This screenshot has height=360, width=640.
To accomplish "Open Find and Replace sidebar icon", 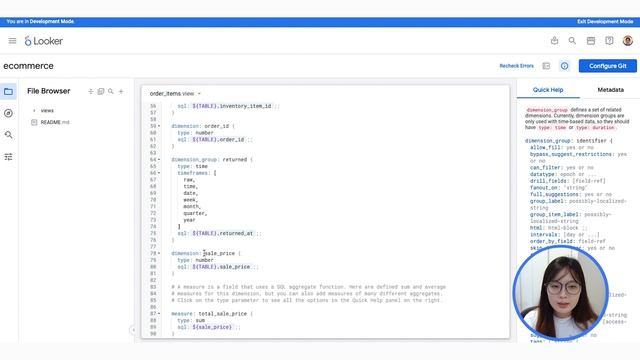I will pos(8,135).
